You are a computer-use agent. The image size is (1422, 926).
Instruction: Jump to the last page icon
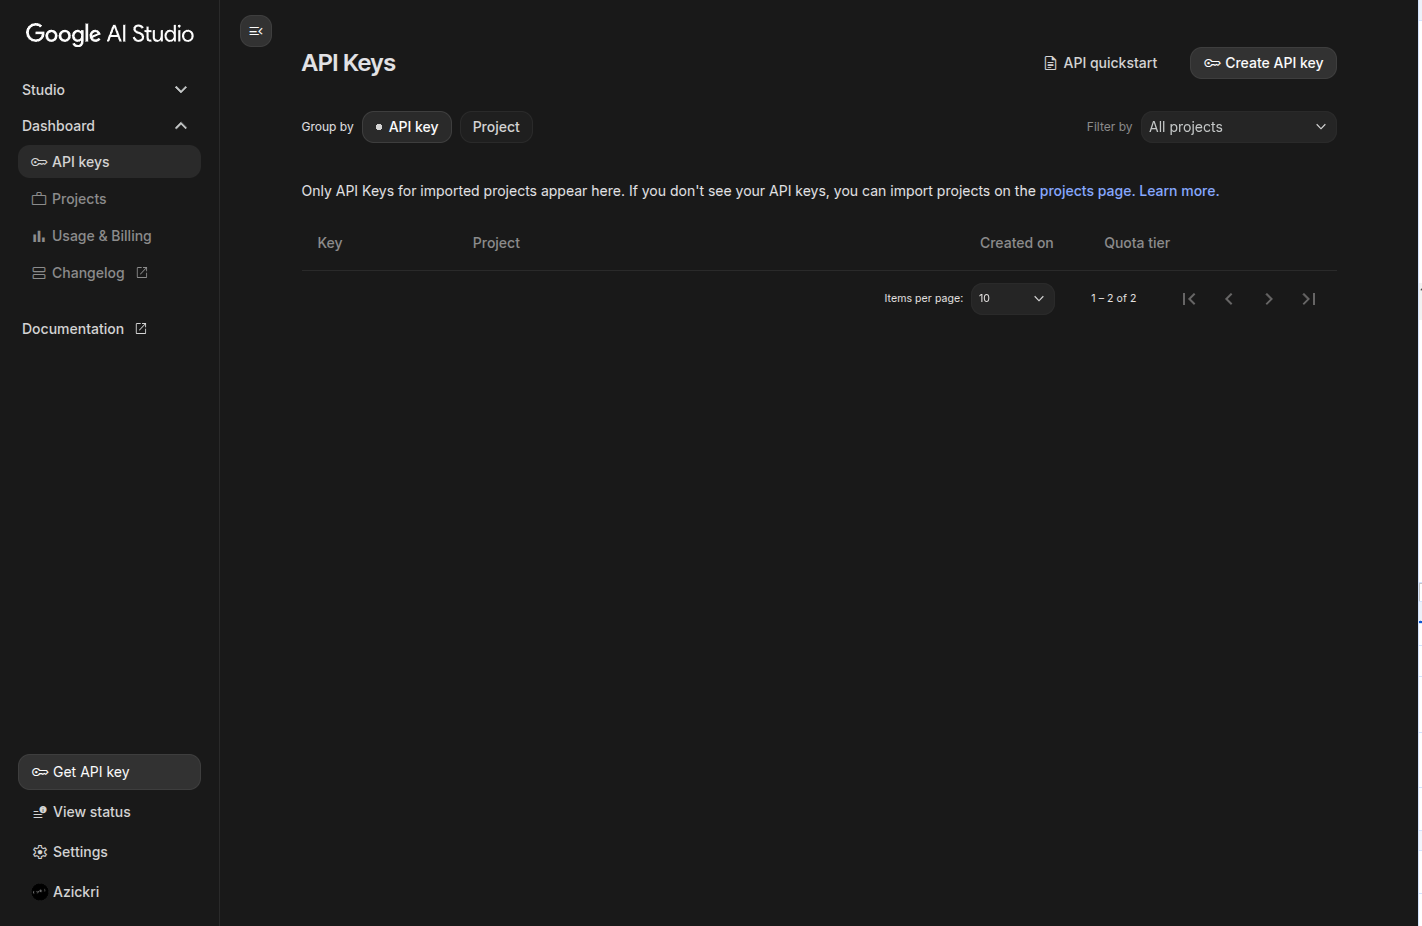pyautogui.click(x=1309, y=299)
